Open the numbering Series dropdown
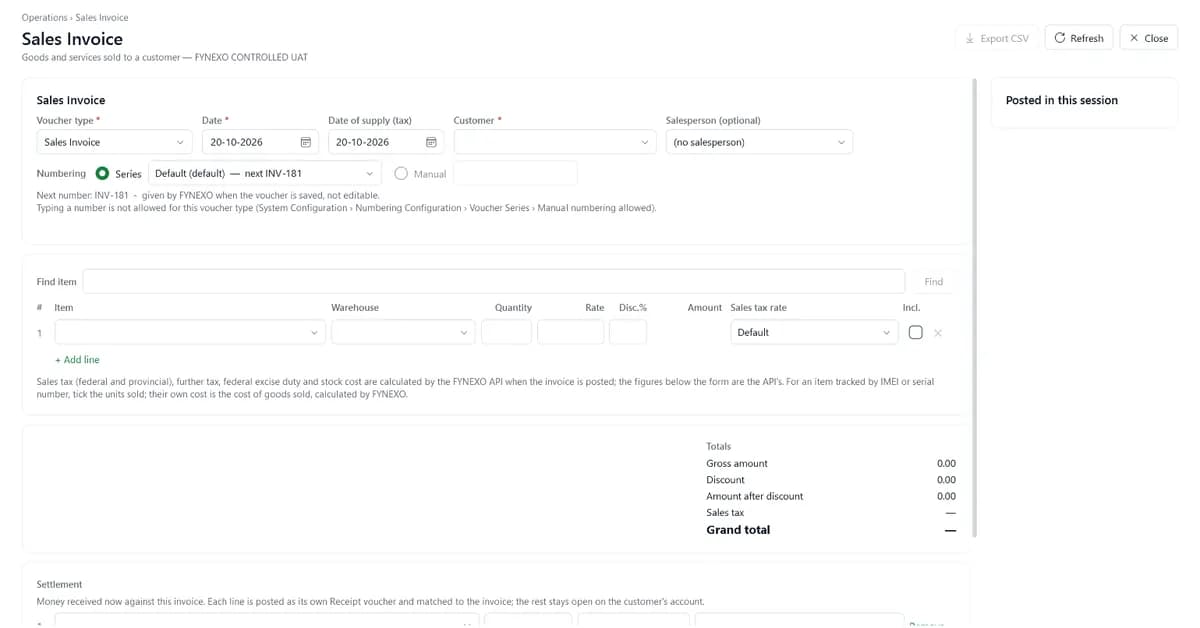Screen dimensions: 1200x628 (264, 173)
